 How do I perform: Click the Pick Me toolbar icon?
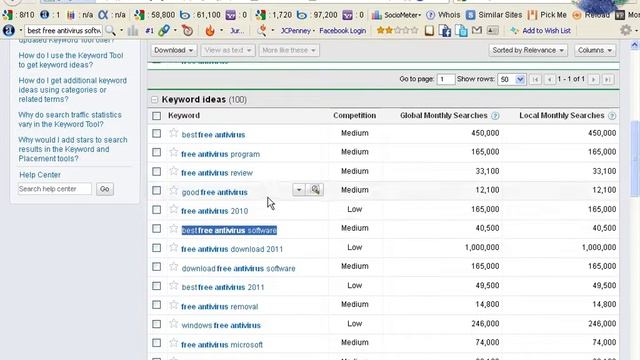pos(532,15)
